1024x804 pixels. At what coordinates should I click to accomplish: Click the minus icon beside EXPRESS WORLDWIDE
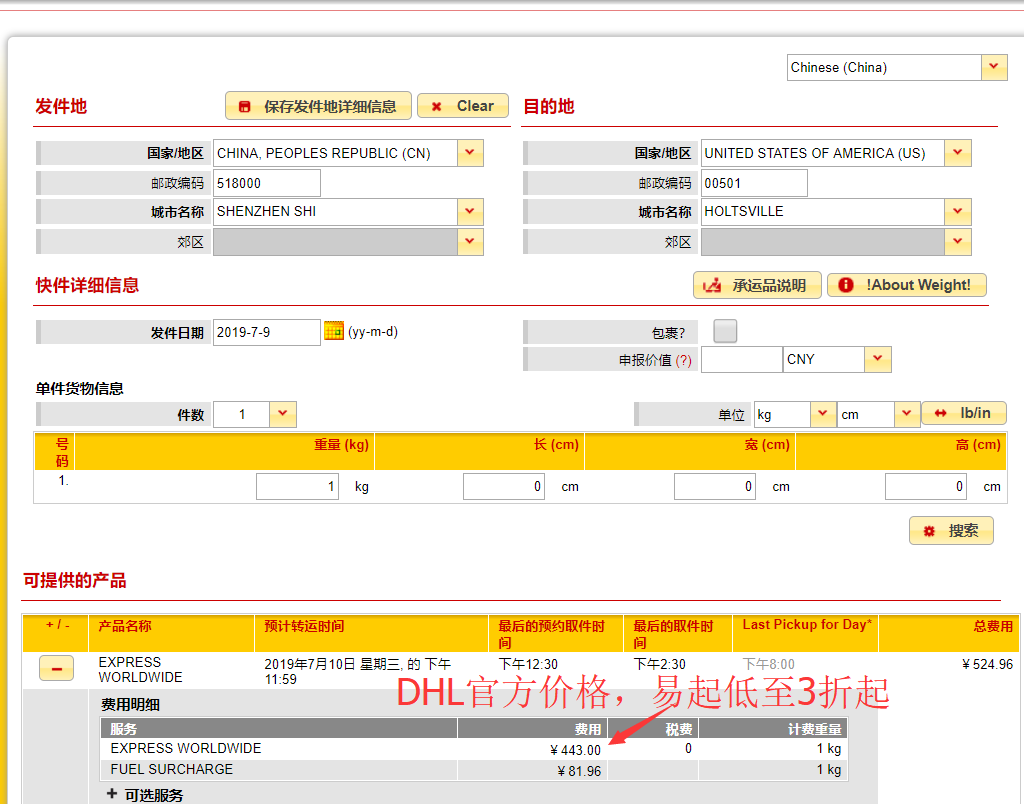click(x=56, y=667)
